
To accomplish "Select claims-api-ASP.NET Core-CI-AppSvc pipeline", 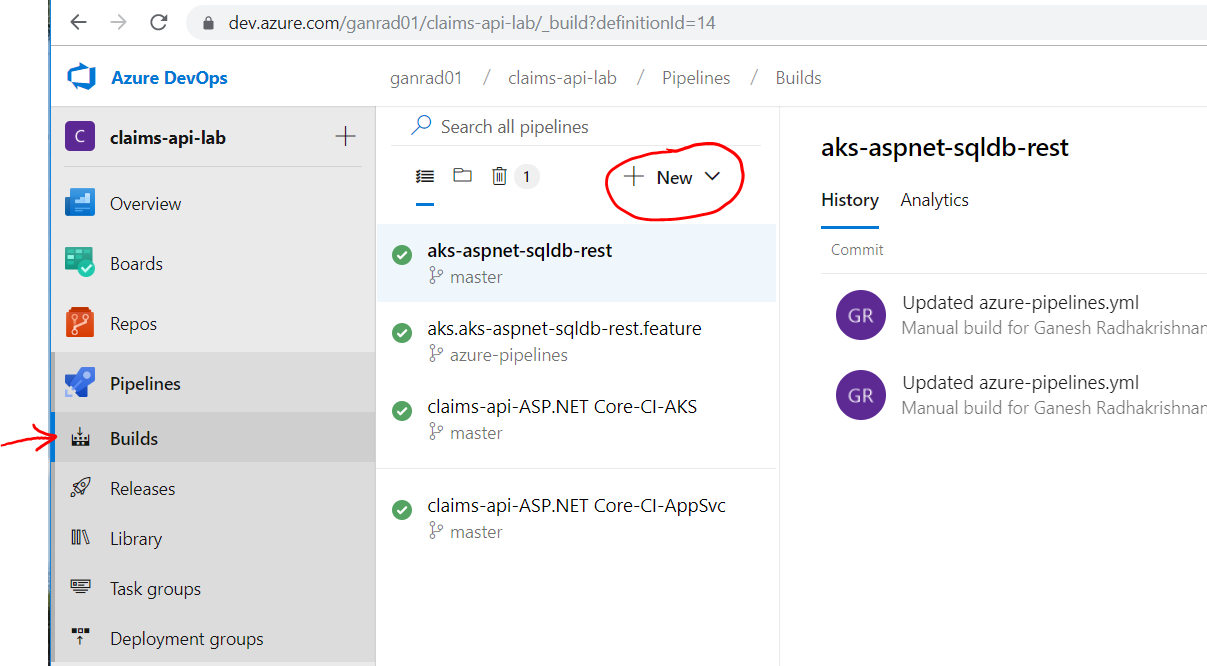I will click(576, 518).
